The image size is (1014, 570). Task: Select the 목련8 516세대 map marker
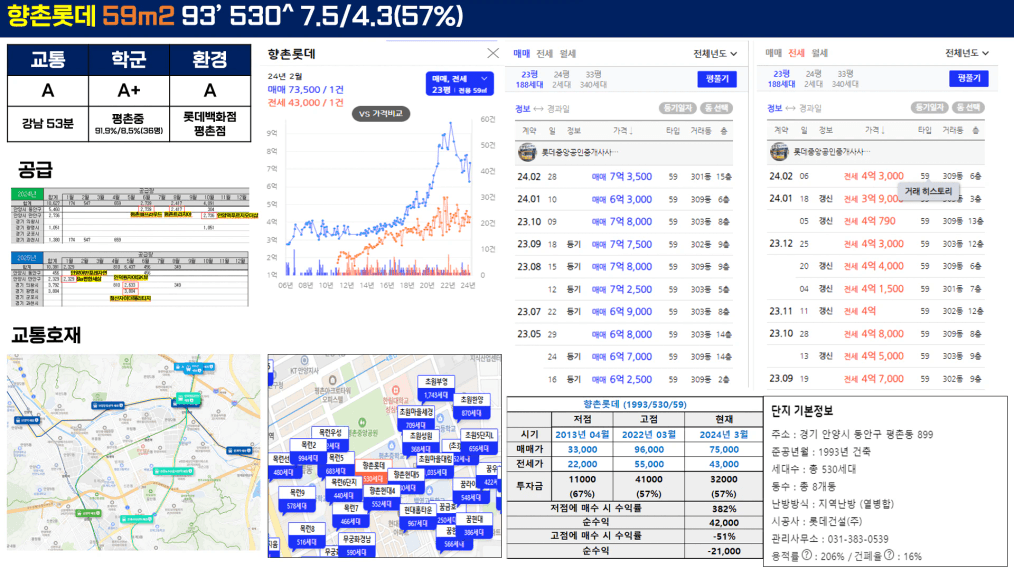click(x=307, y=536)
